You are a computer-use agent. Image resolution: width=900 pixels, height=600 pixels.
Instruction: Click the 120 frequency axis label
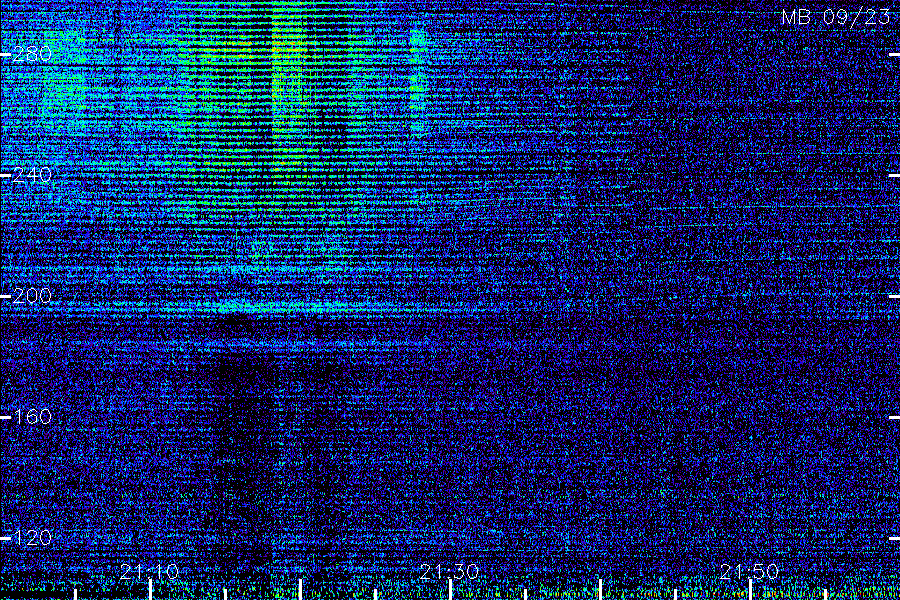[32, 538]
